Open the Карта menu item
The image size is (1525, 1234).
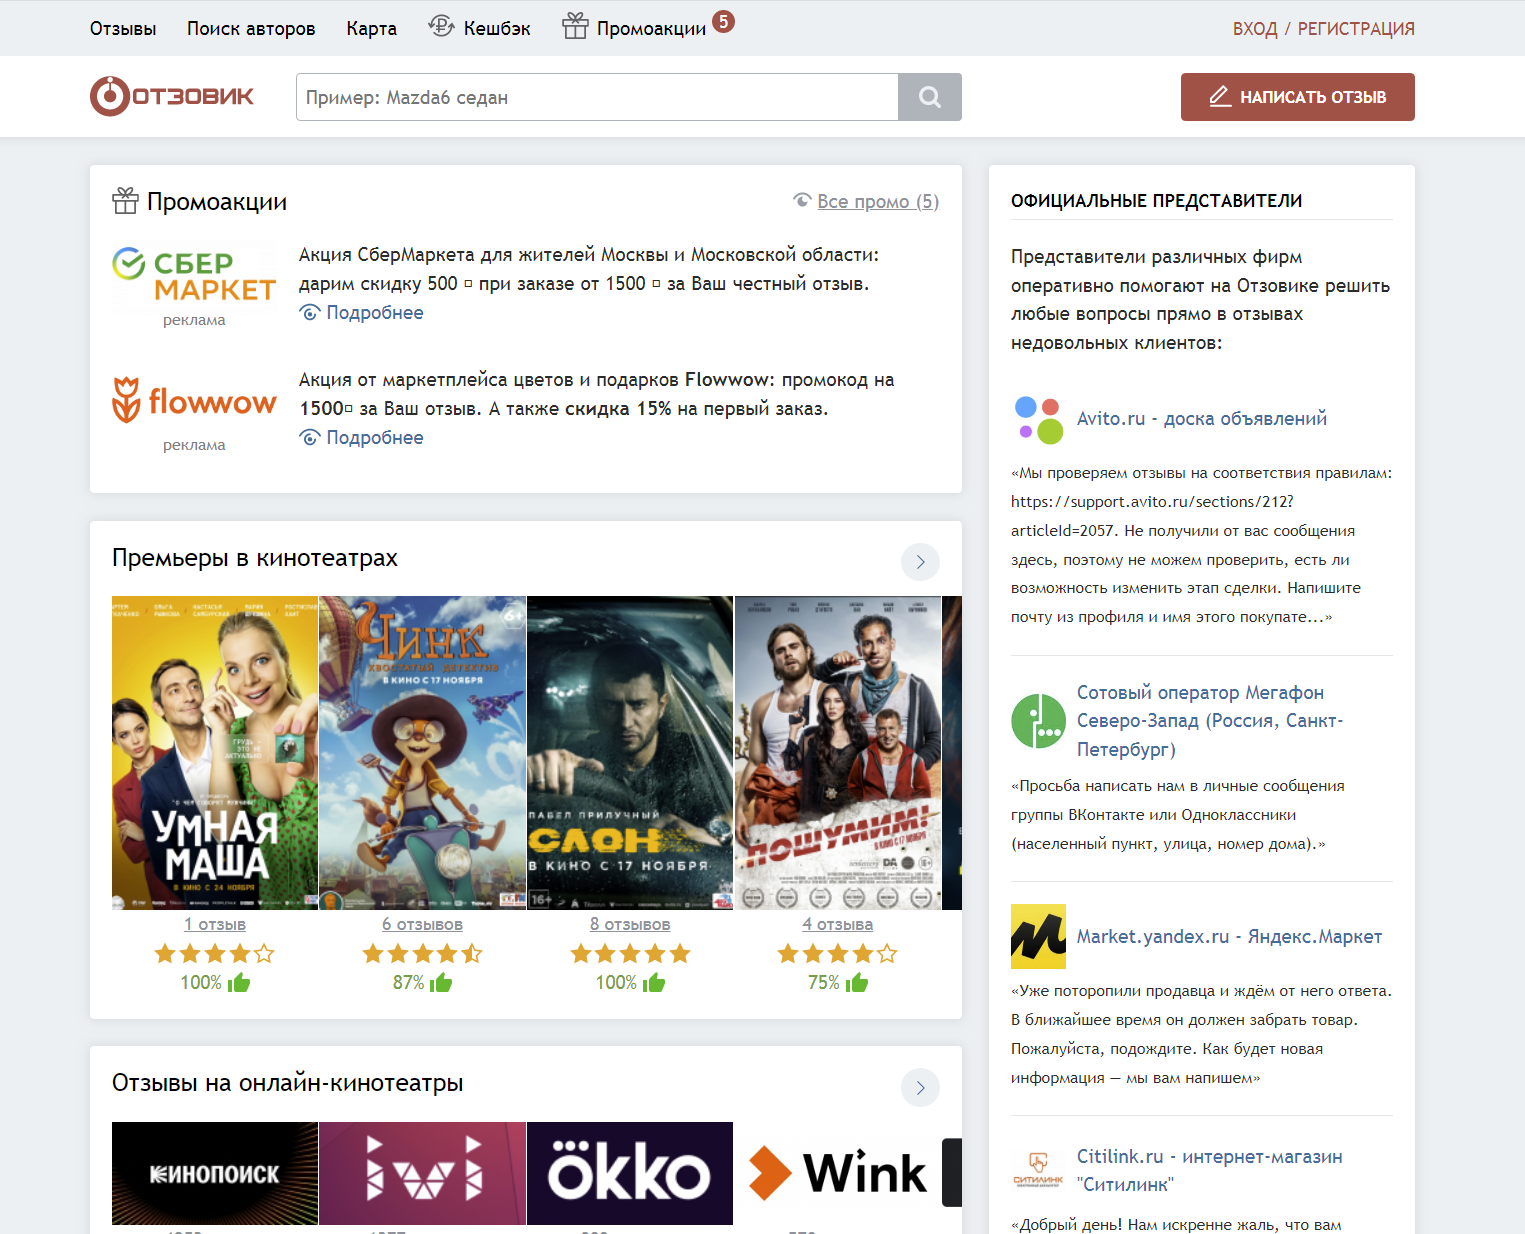click(x=372, y=29)
